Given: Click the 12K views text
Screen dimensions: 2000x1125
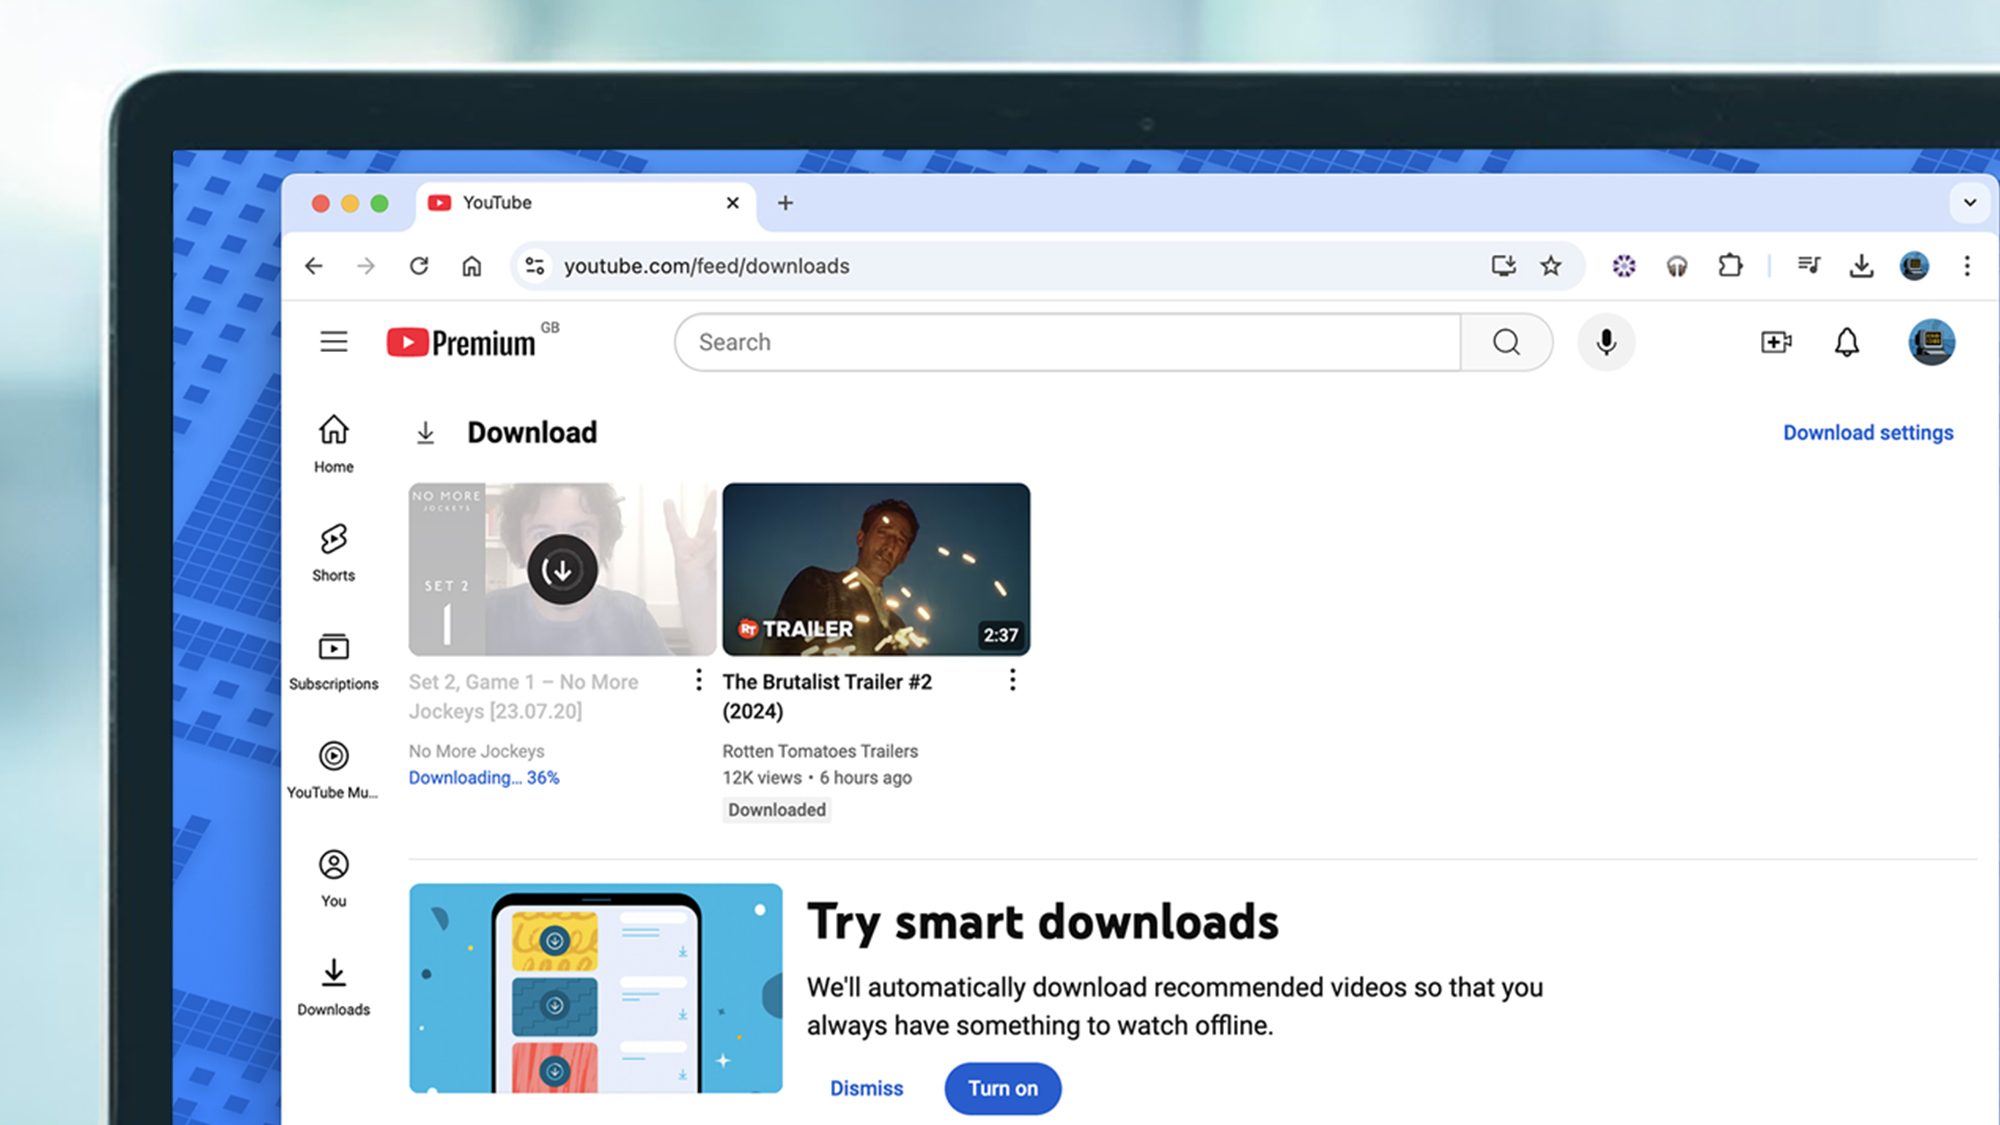Looking at the screenshot, I should [x=762, y=778].
